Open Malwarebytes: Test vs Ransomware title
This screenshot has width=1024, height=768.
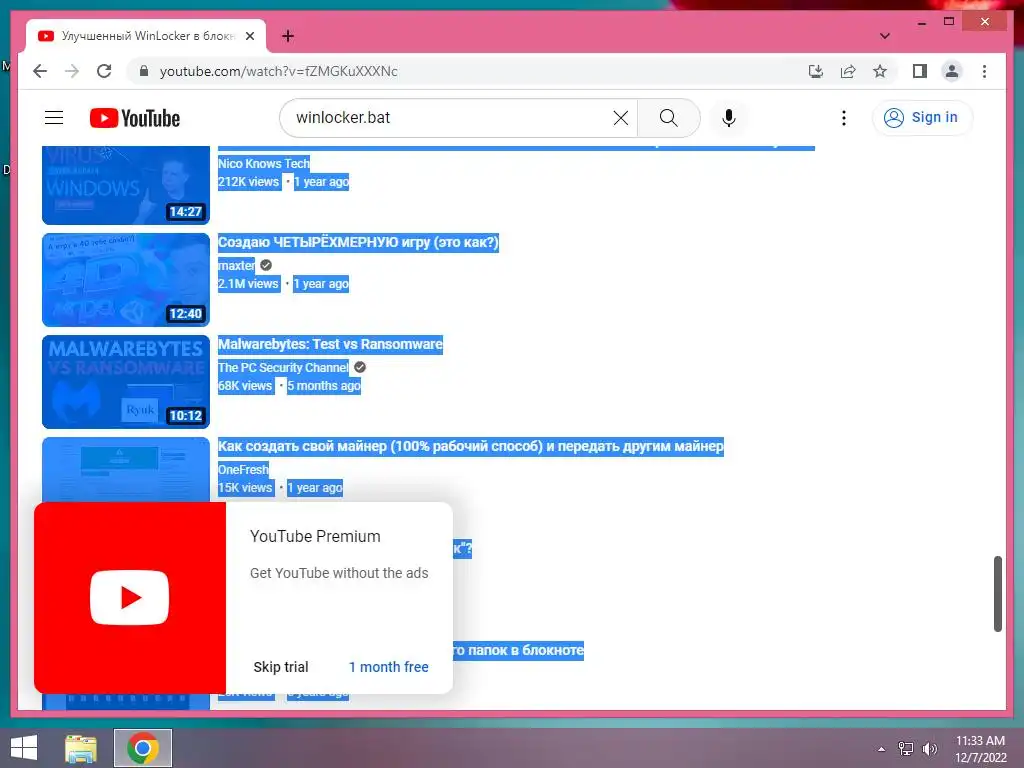click(330, 344)
